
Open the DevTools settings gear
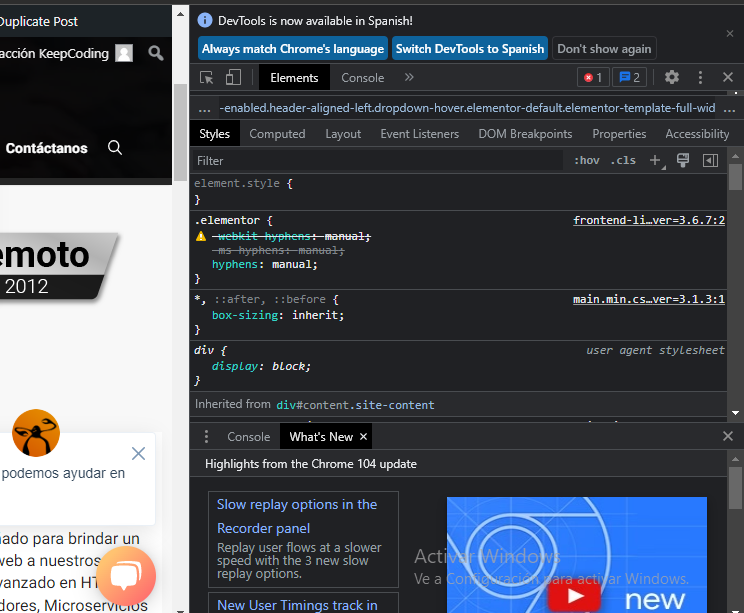pos(671,77)
